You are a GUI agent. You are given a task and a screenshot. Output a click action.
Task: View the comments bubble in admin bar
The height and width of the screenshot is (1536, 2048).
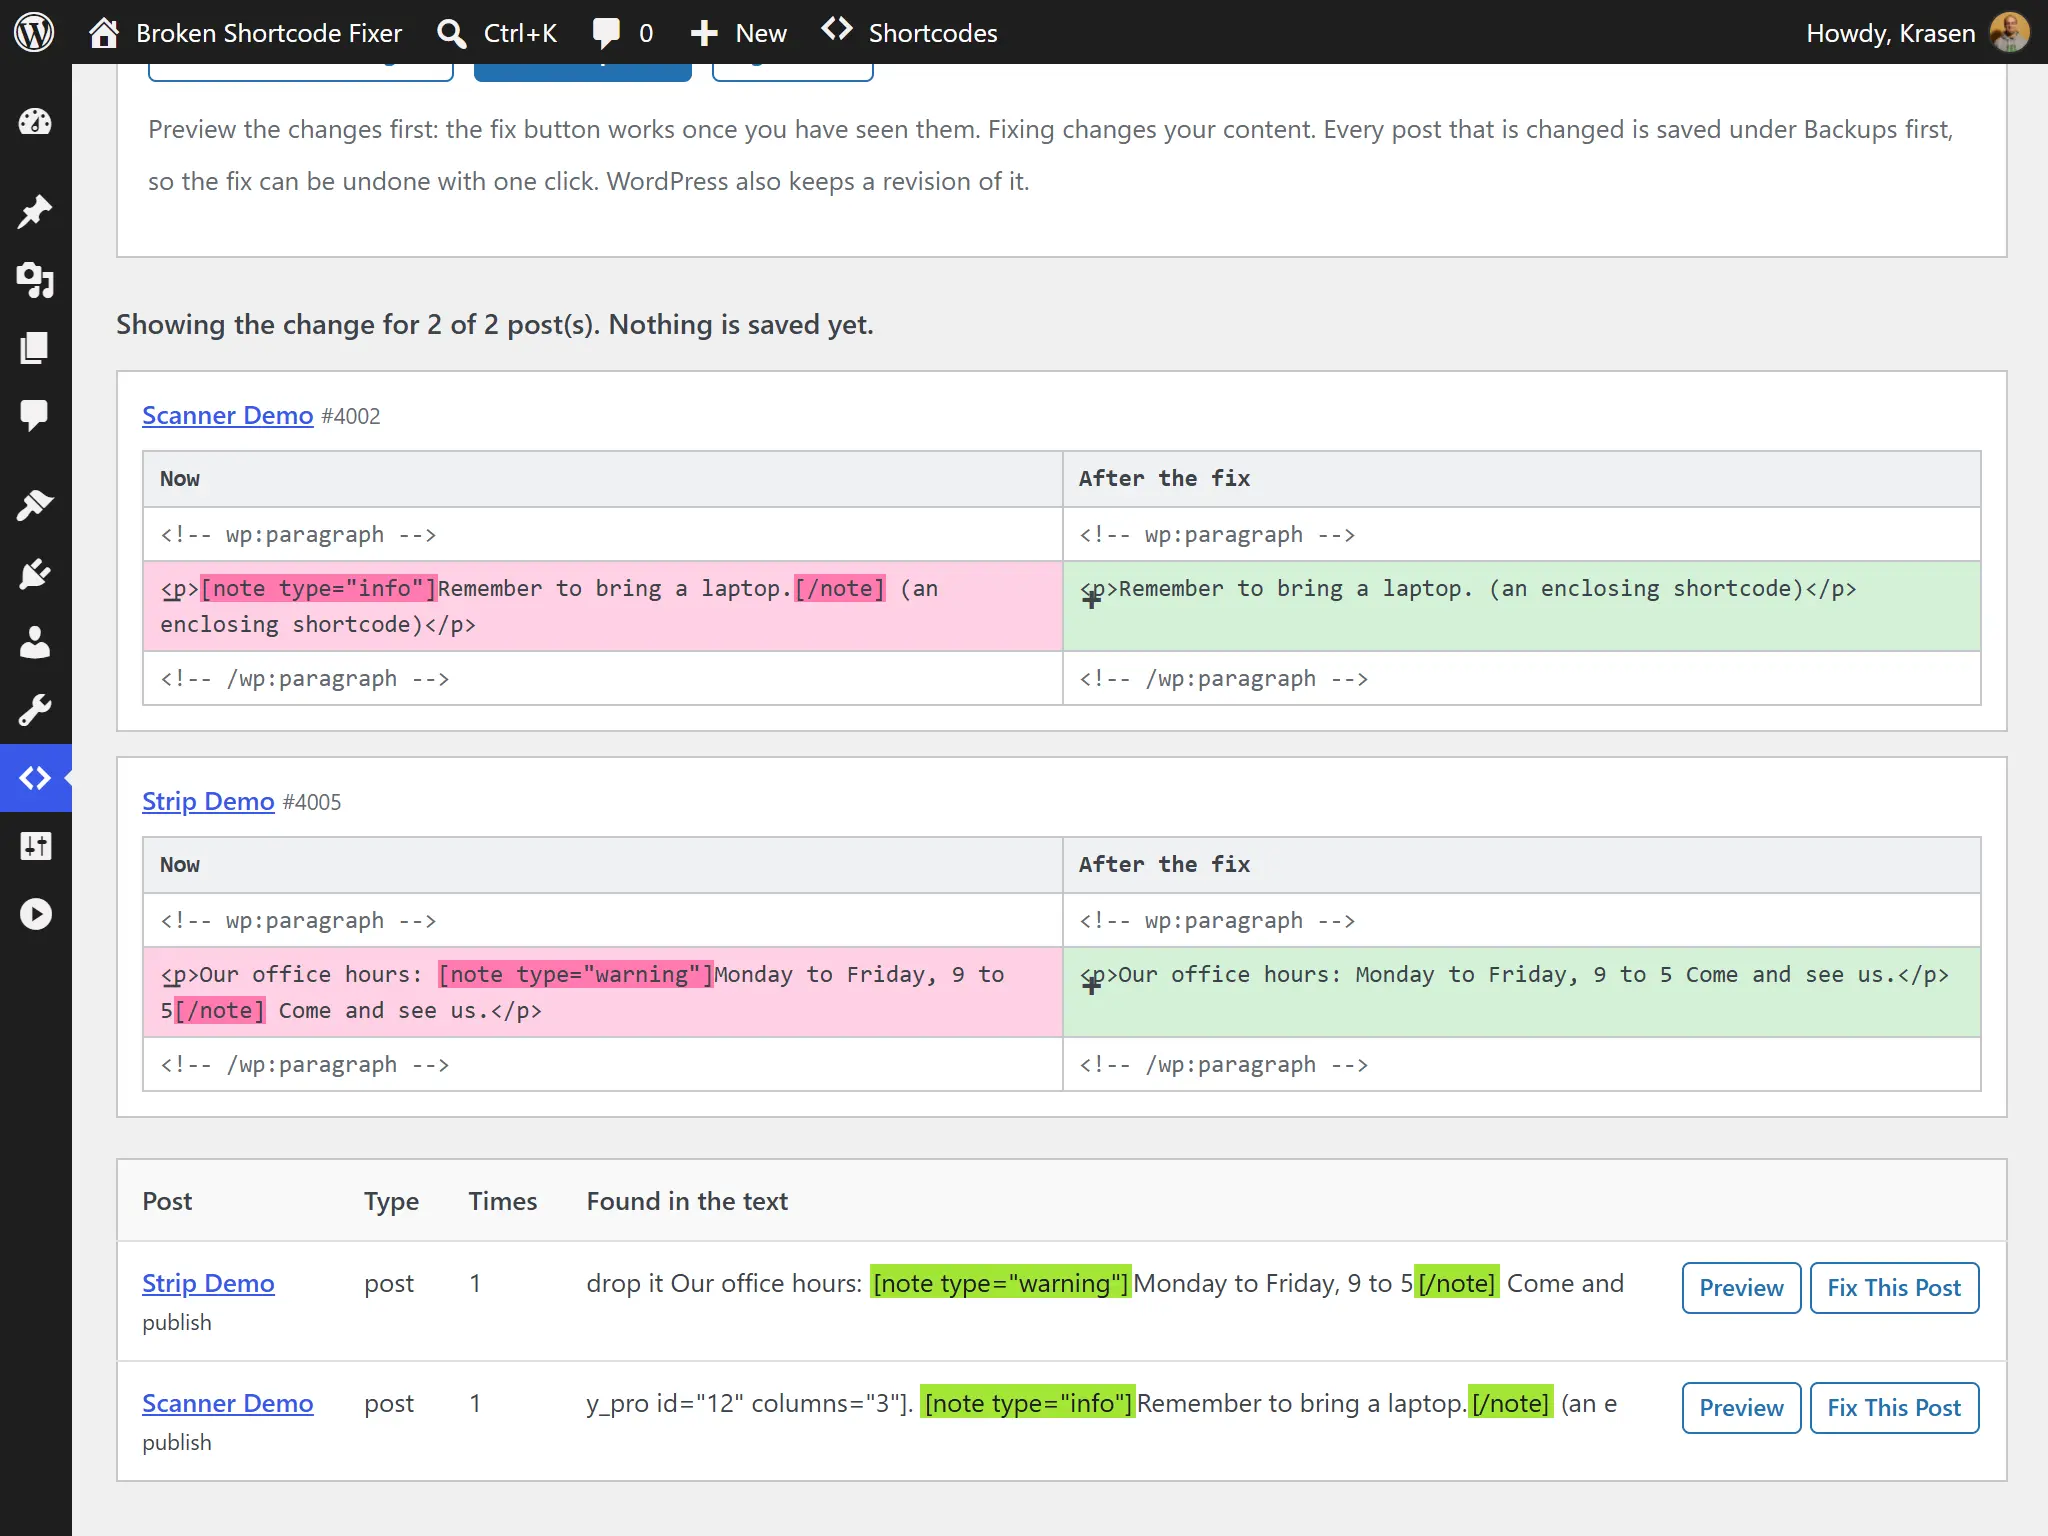622,32
